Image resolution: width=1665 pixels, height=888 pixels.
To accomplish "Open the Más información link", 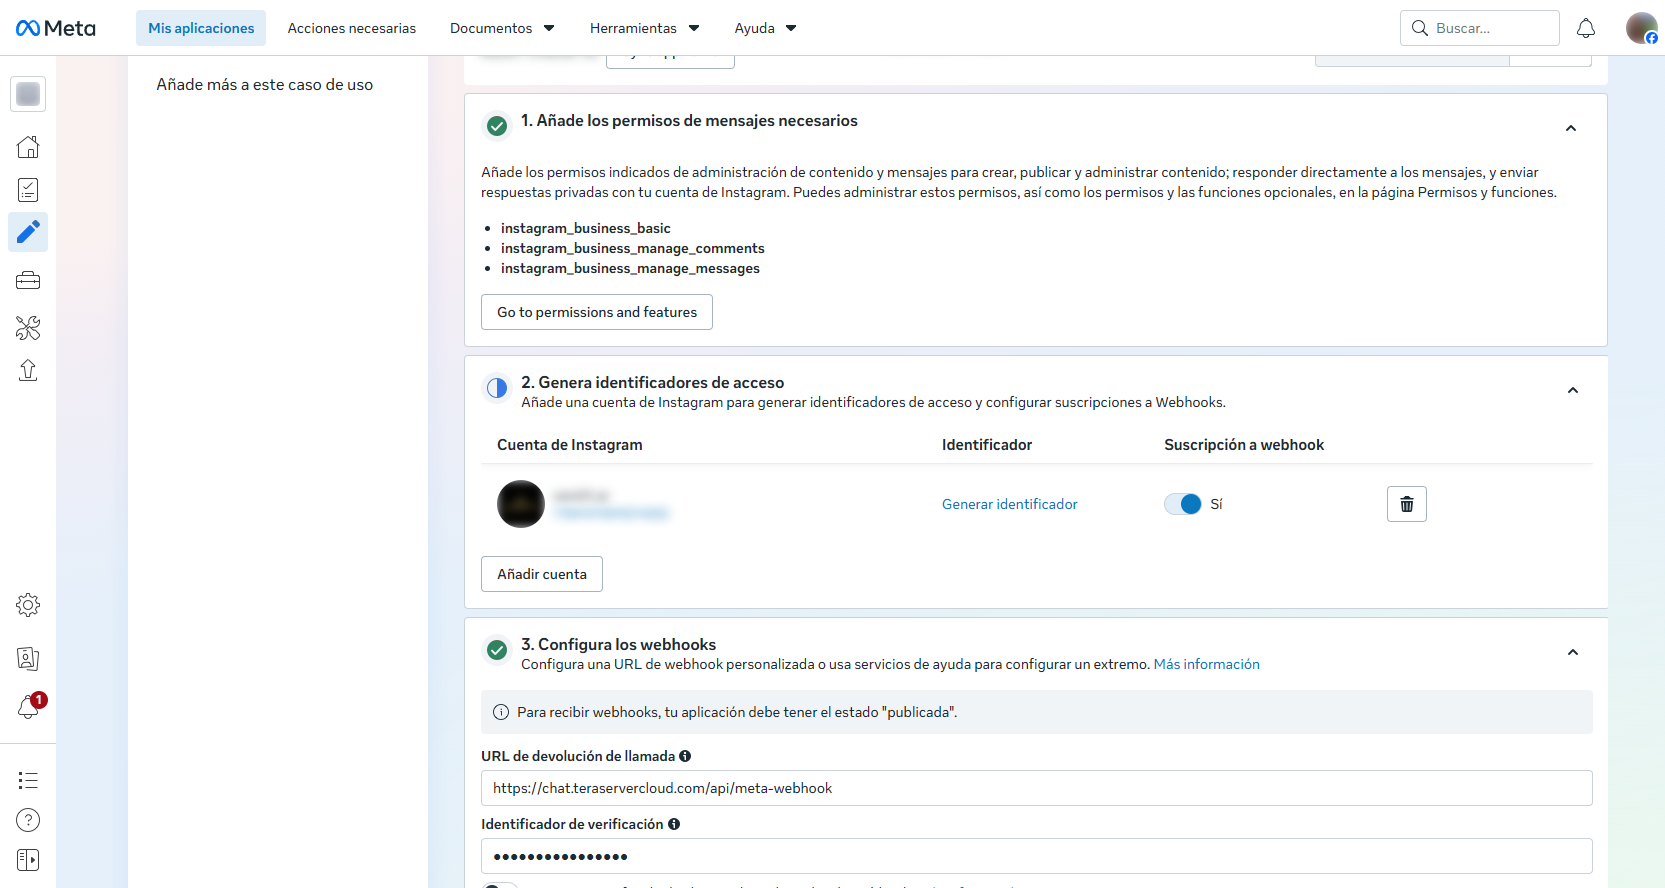I will click(1207, 664).
